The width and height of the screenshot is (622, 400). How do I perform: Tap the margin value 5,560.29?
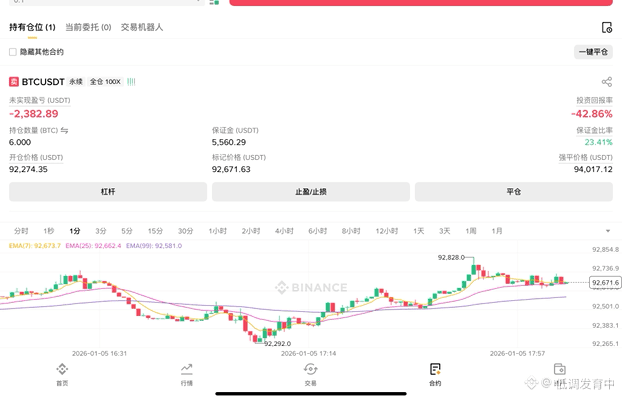(229, 142)
